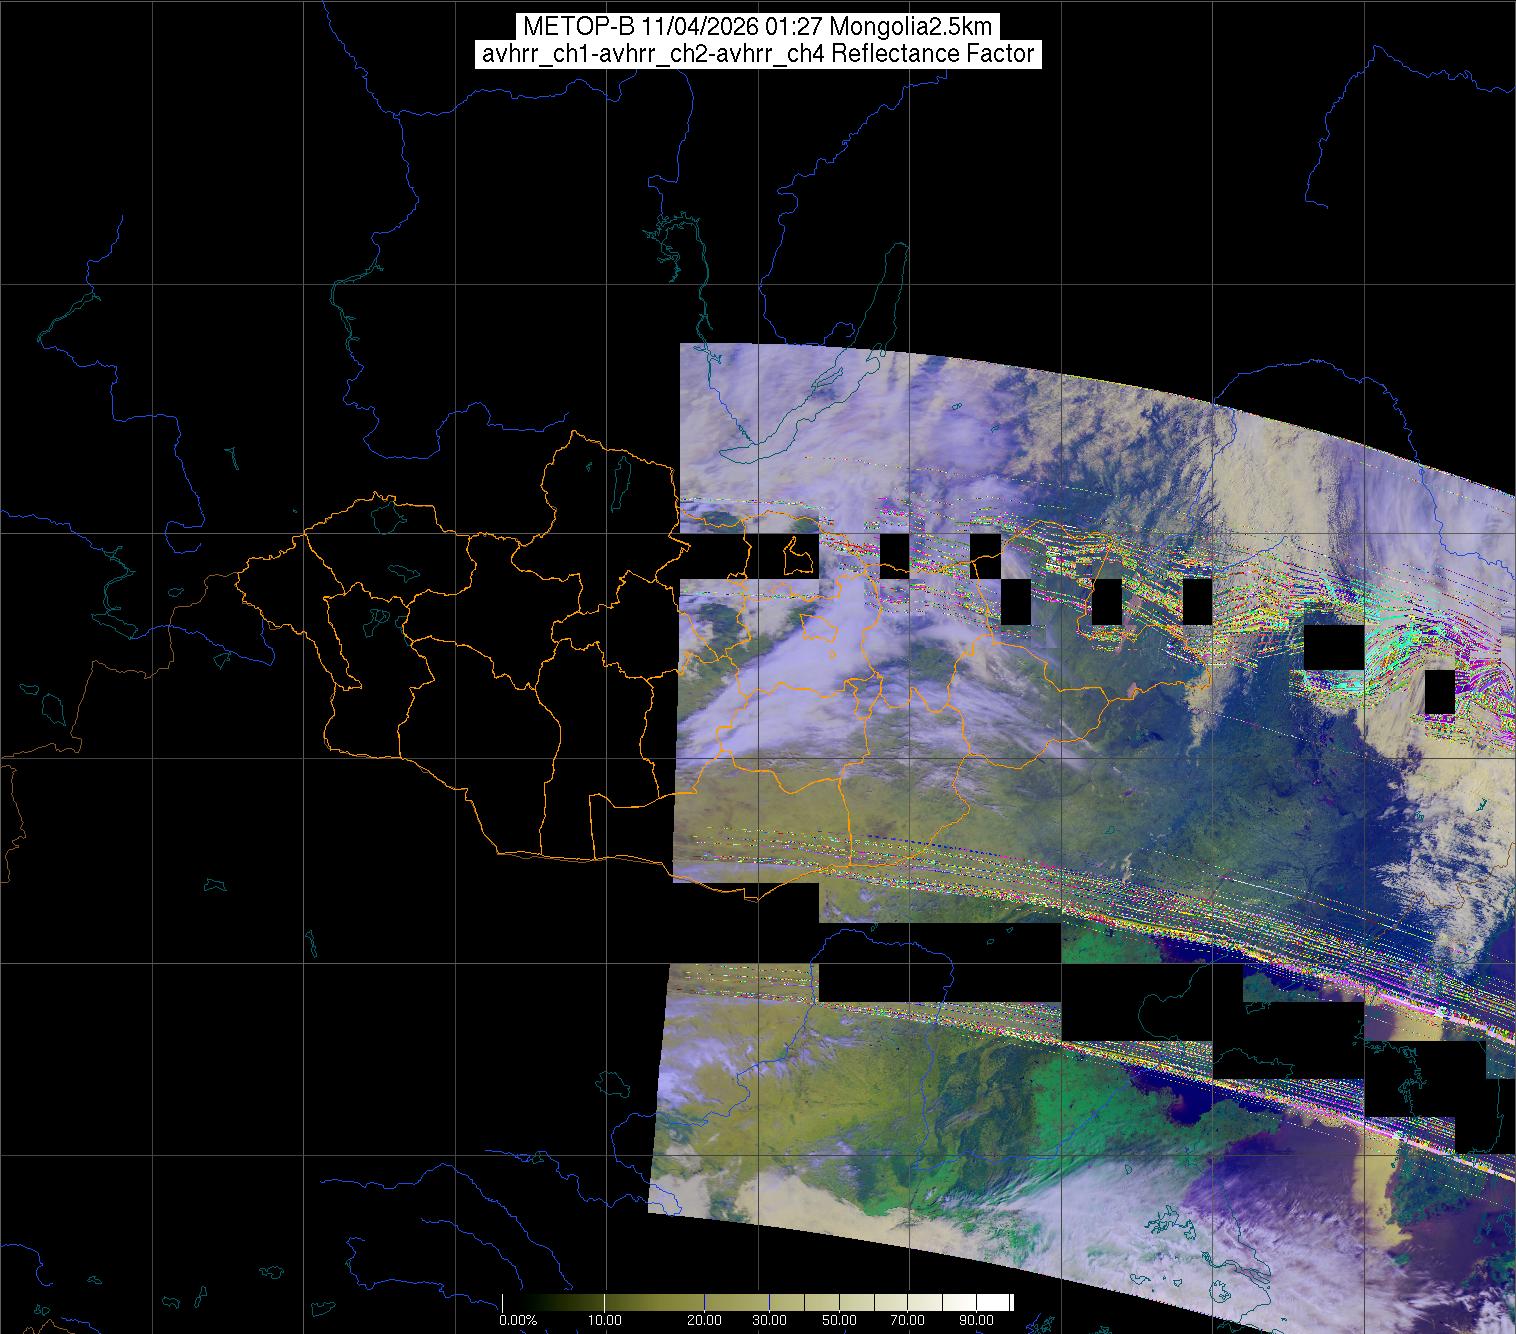Click the wide black gap below the Mongolian border
This screenshot has width=1516, height=1334.
pos(938,962)
